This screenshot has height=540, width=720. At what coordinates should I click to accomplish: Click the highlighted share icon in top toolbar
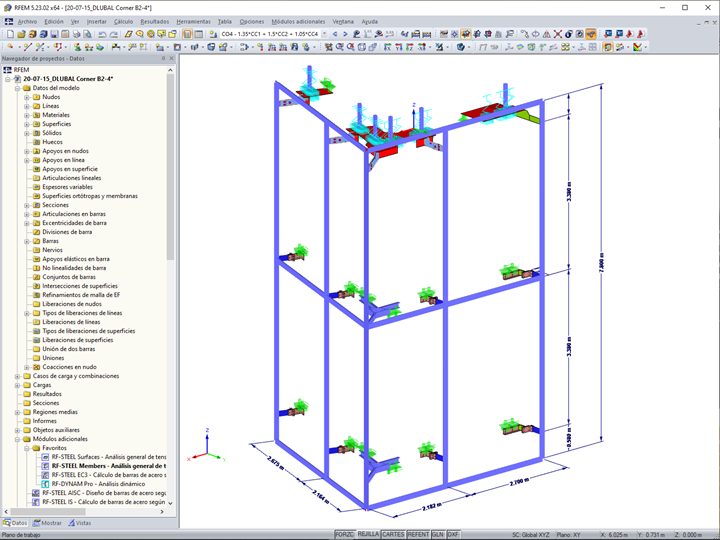click(x=591, y=34)
